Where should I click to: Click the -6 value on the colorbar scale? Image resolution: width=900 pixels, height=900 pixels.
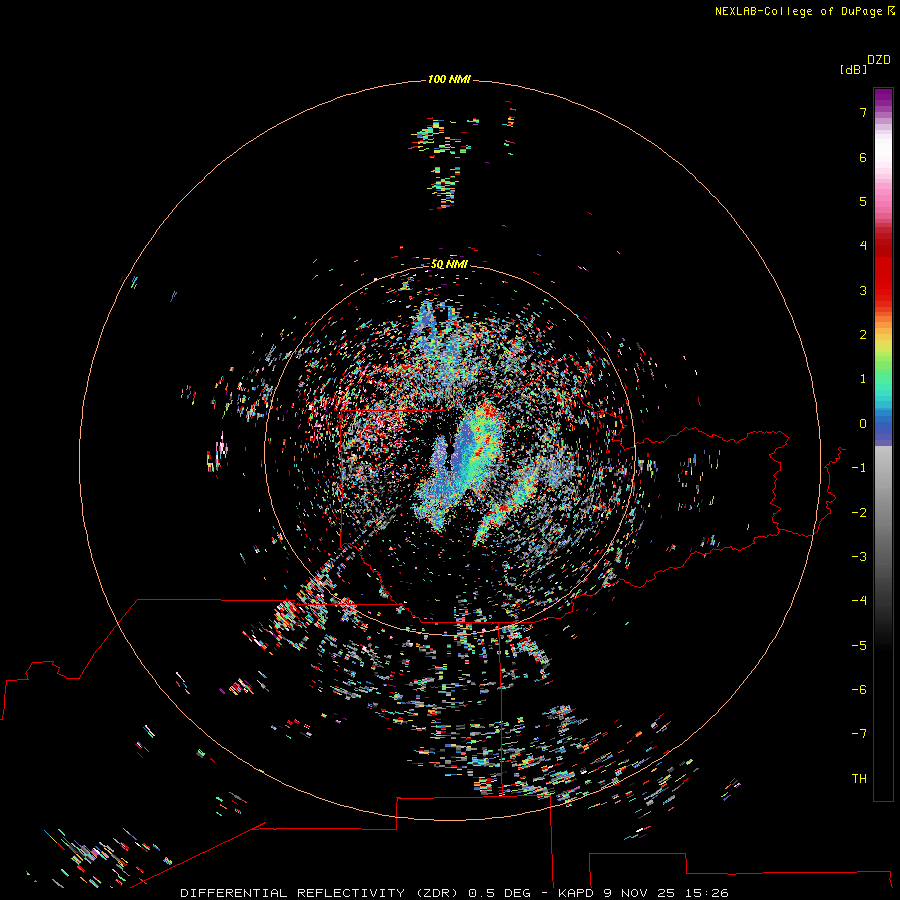(x=859, y=690)
